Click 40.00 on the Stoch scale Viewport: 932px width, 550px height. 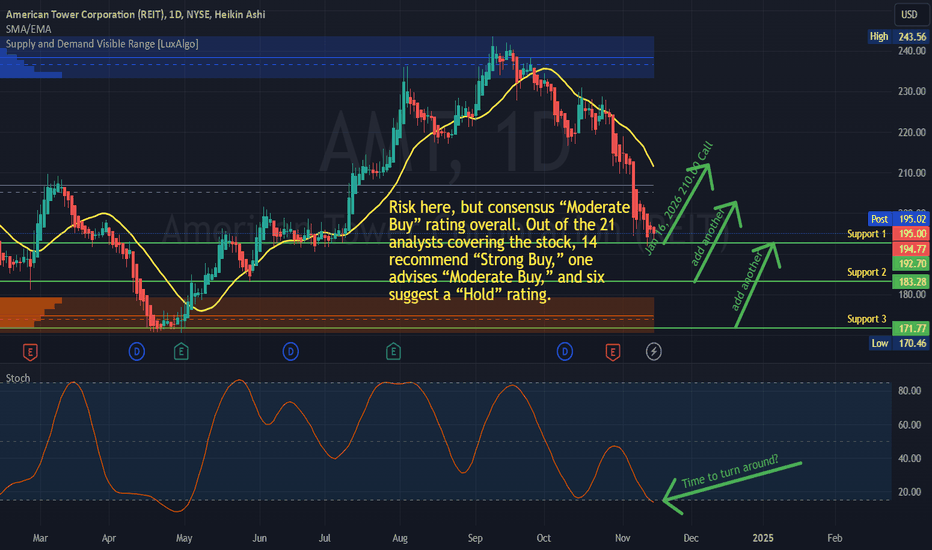click(x=909, y=458)
